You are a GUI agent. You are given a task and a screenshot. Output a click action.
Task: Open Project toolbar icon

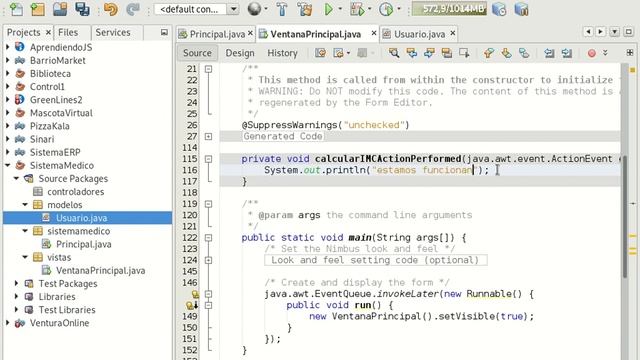(x=60, y=9)
